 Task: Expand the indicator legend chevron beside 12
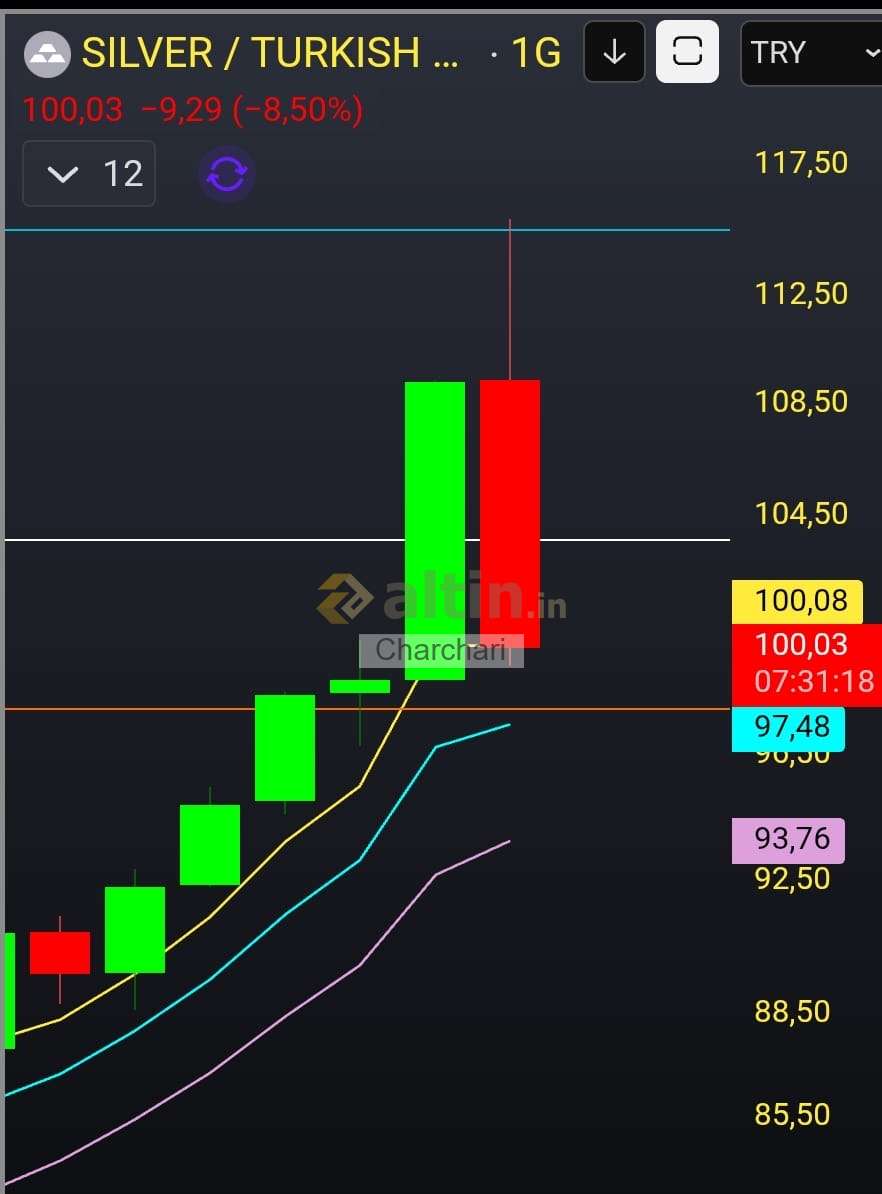click(63, 175)
